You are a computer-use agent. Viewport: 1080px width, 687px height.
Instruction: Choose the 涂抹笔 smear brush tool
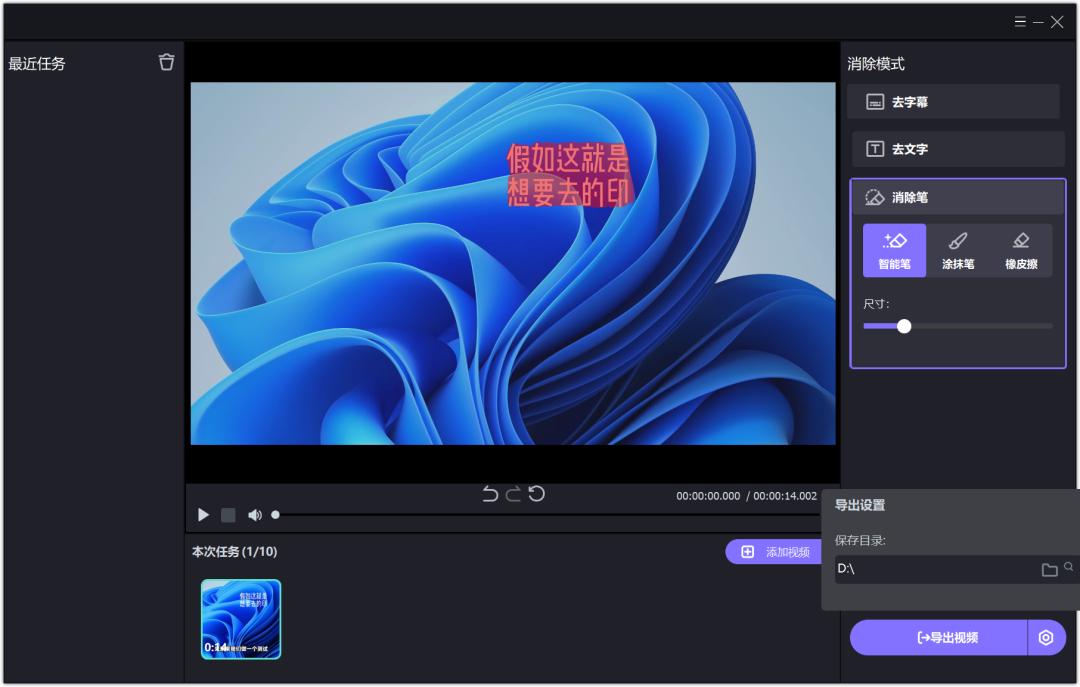[958, 251]
